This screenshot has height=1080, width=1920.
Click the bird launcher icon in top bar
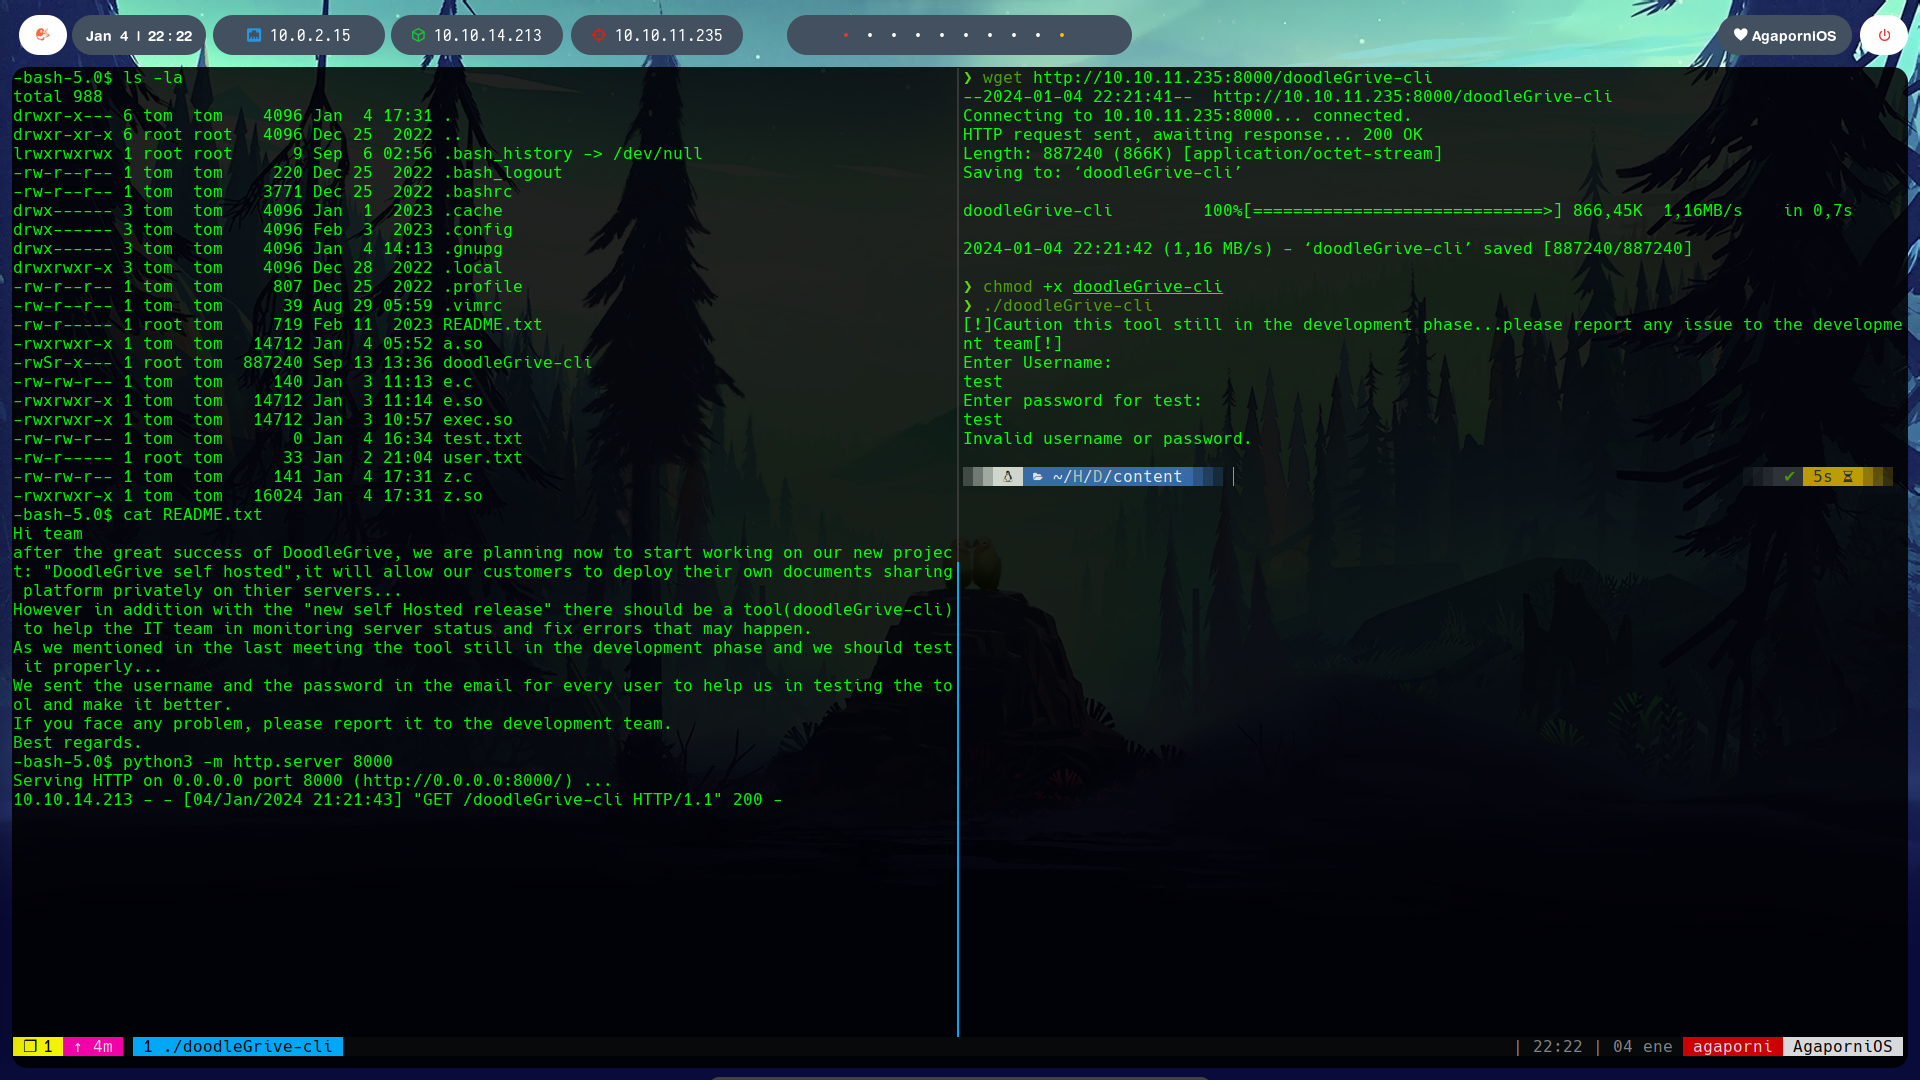click(42, 35)
